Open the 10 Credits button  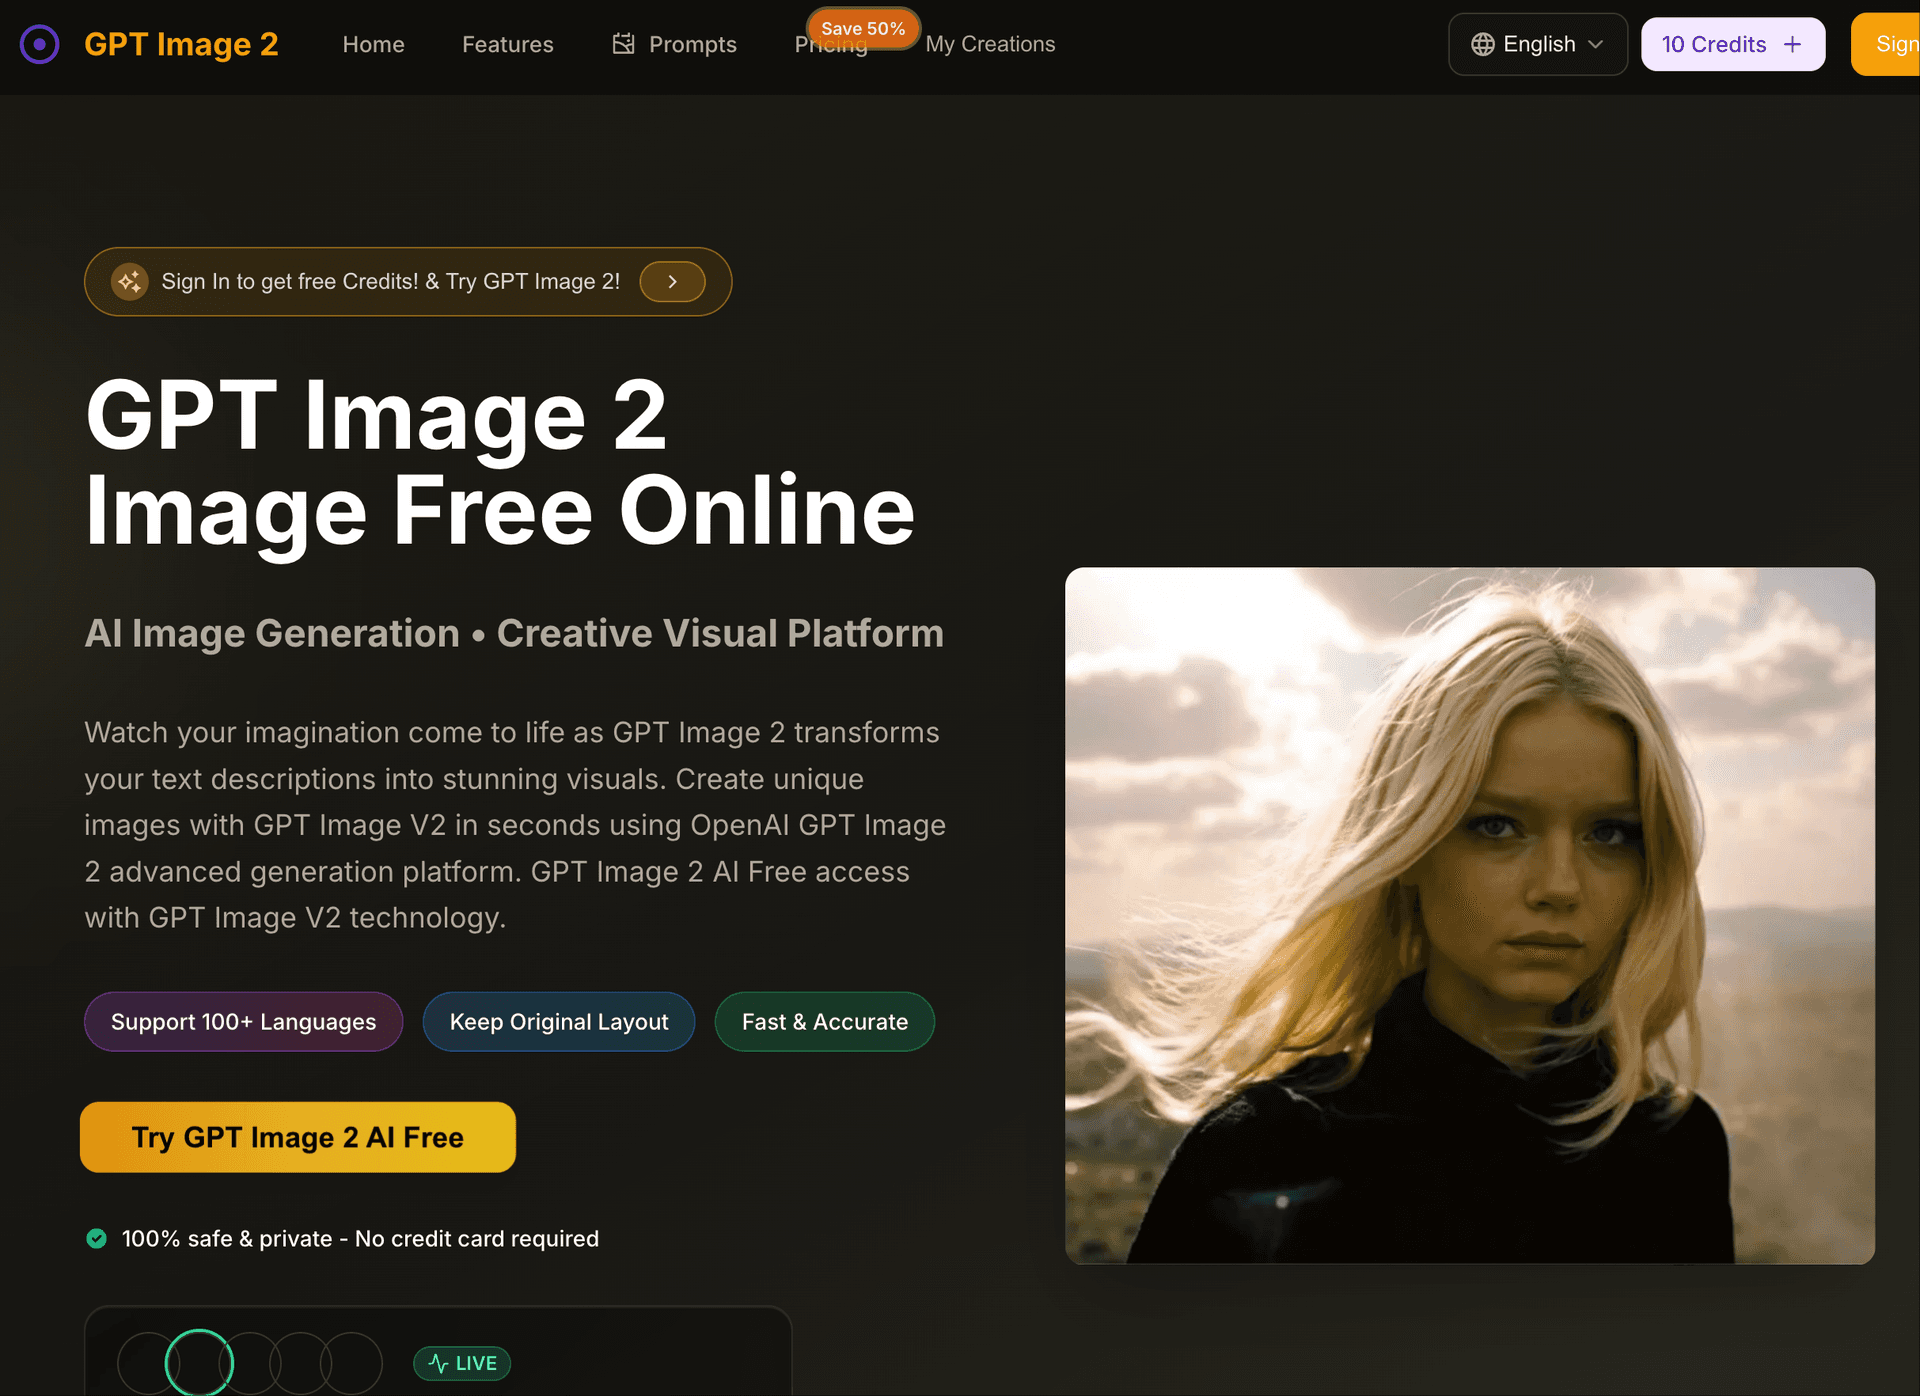point(1733,44)
